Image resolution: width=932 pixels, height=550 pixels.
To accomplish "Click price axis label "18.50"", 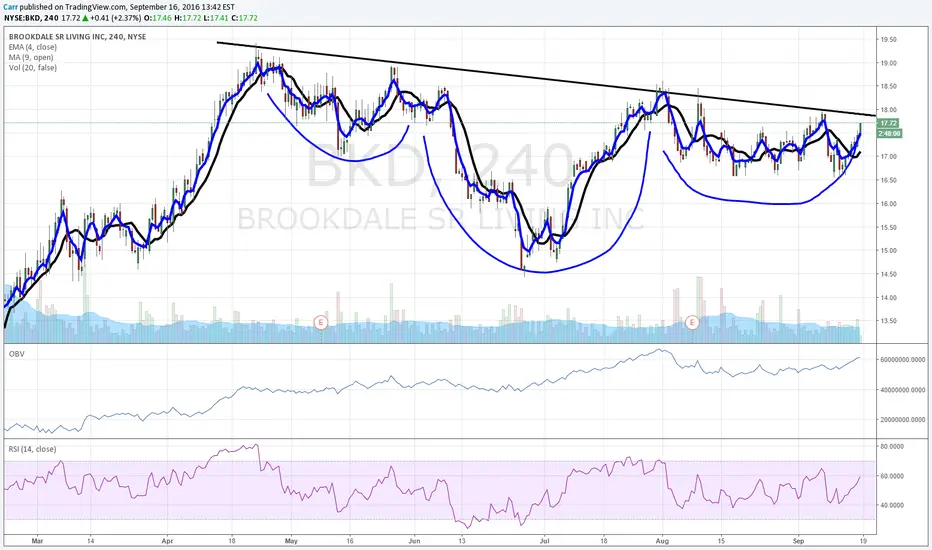I will [889, 87].
